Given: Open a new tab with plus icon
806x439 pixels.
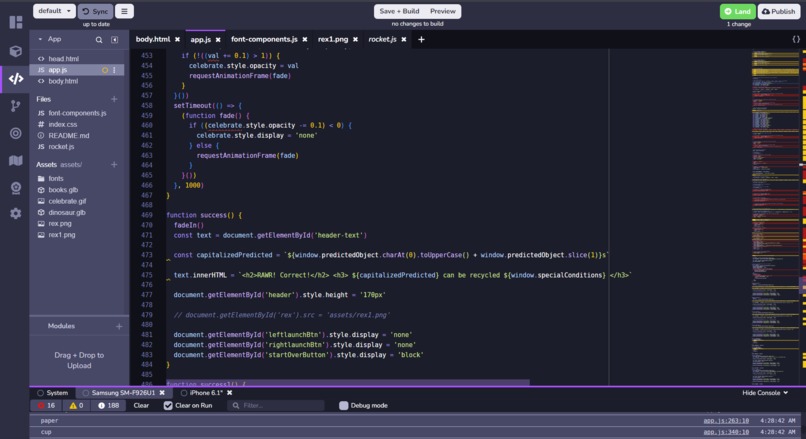Looking at the screenshot, I should coord(421,40).
